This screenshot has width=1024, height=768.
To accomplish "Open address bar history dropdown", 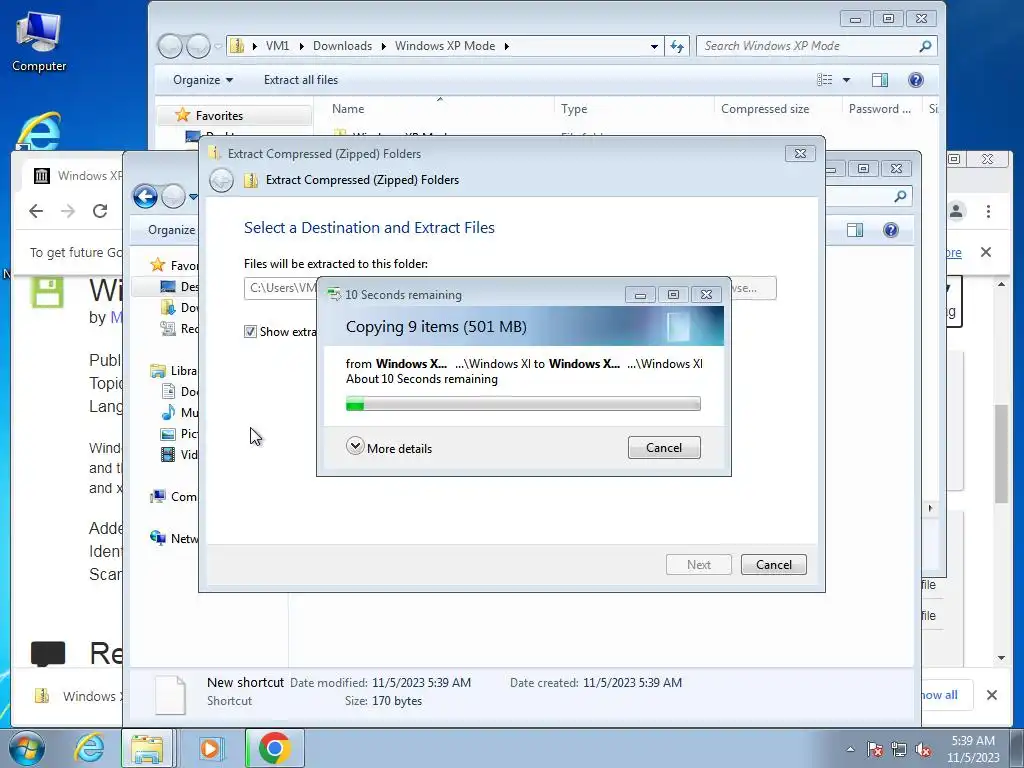I will click(654, 46).
